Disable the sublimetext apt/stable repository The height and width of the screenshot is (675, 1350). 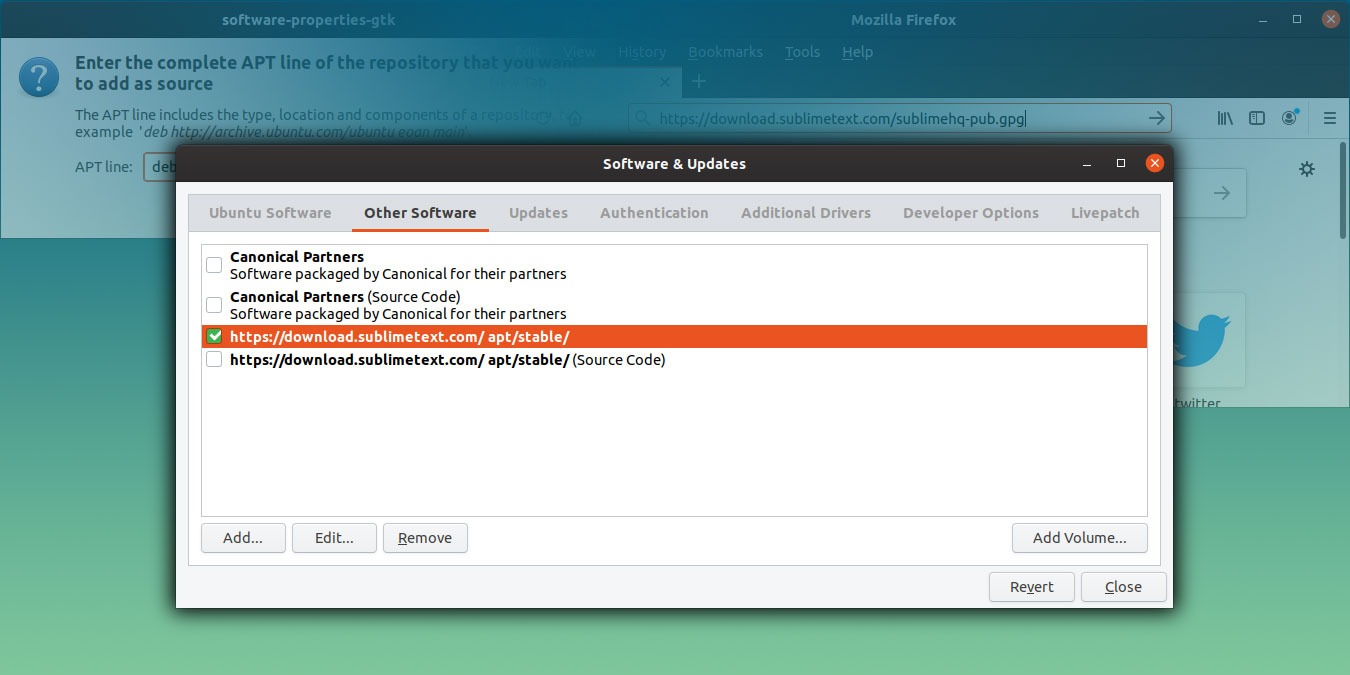(x=213, y=336)
